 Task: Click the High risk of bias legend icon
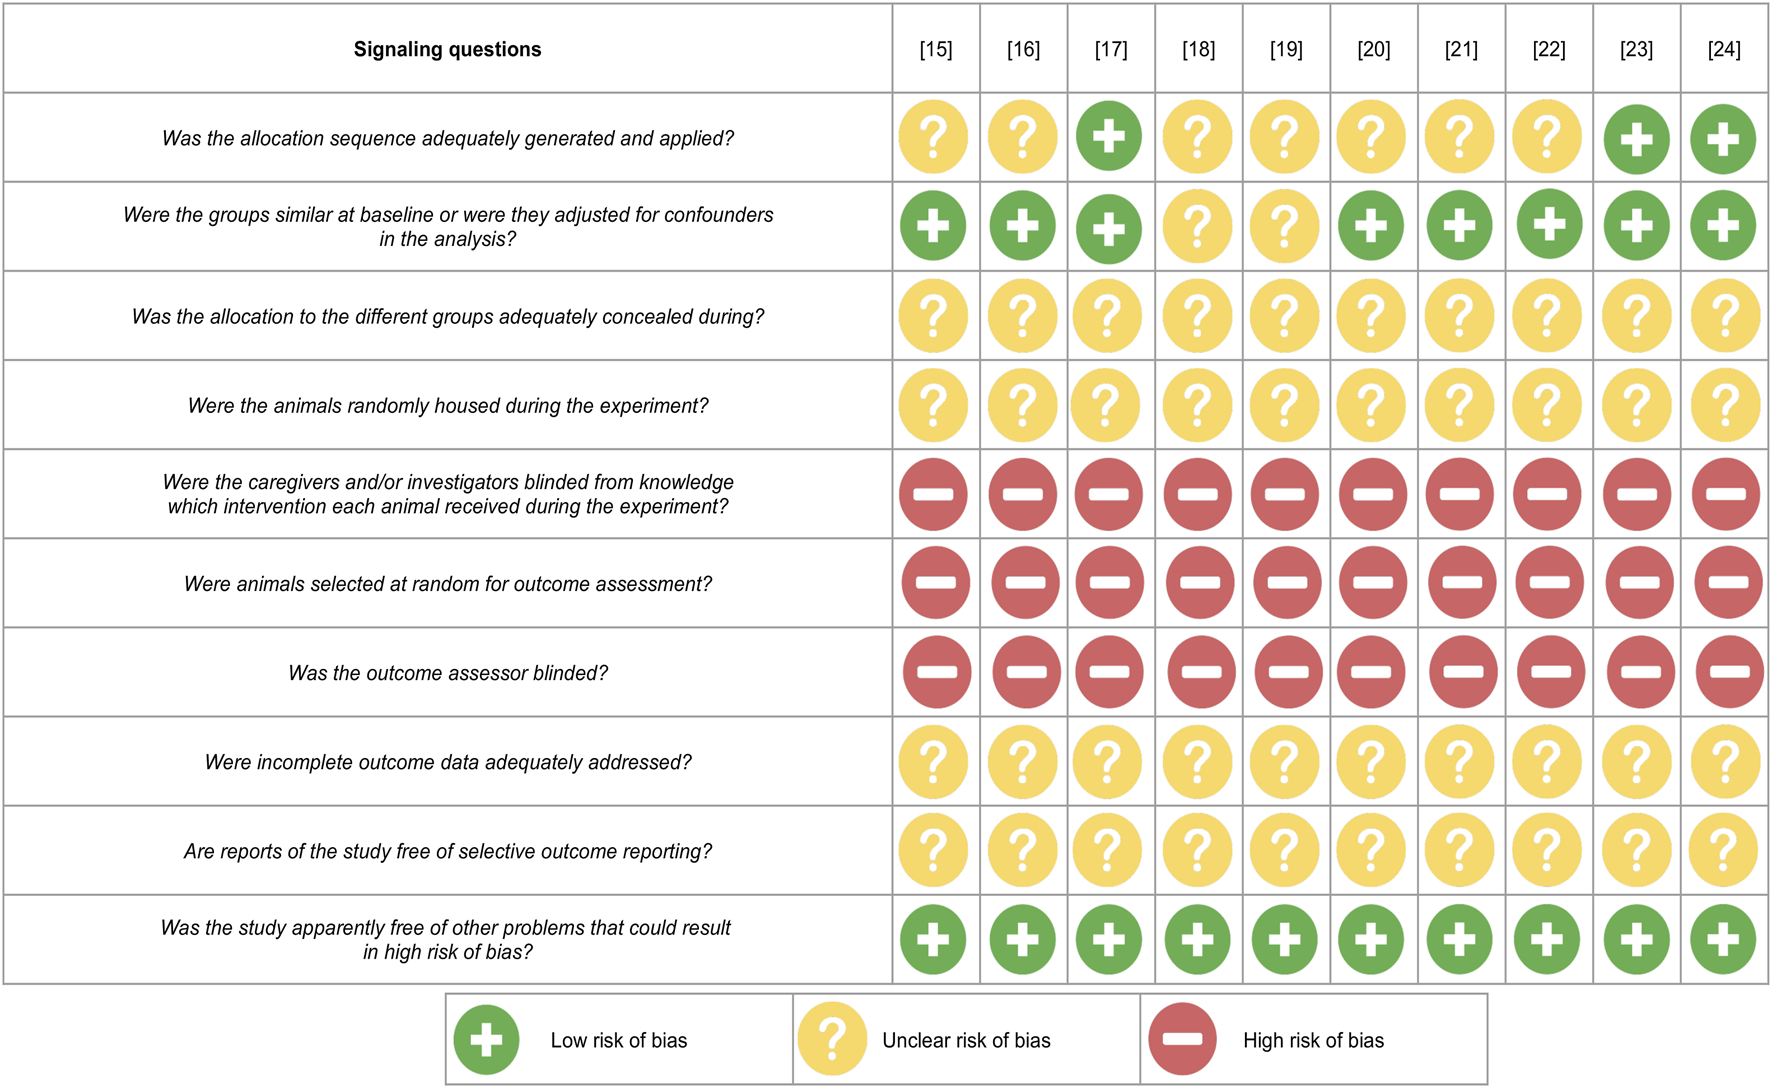click(x=1182, y=1040)
